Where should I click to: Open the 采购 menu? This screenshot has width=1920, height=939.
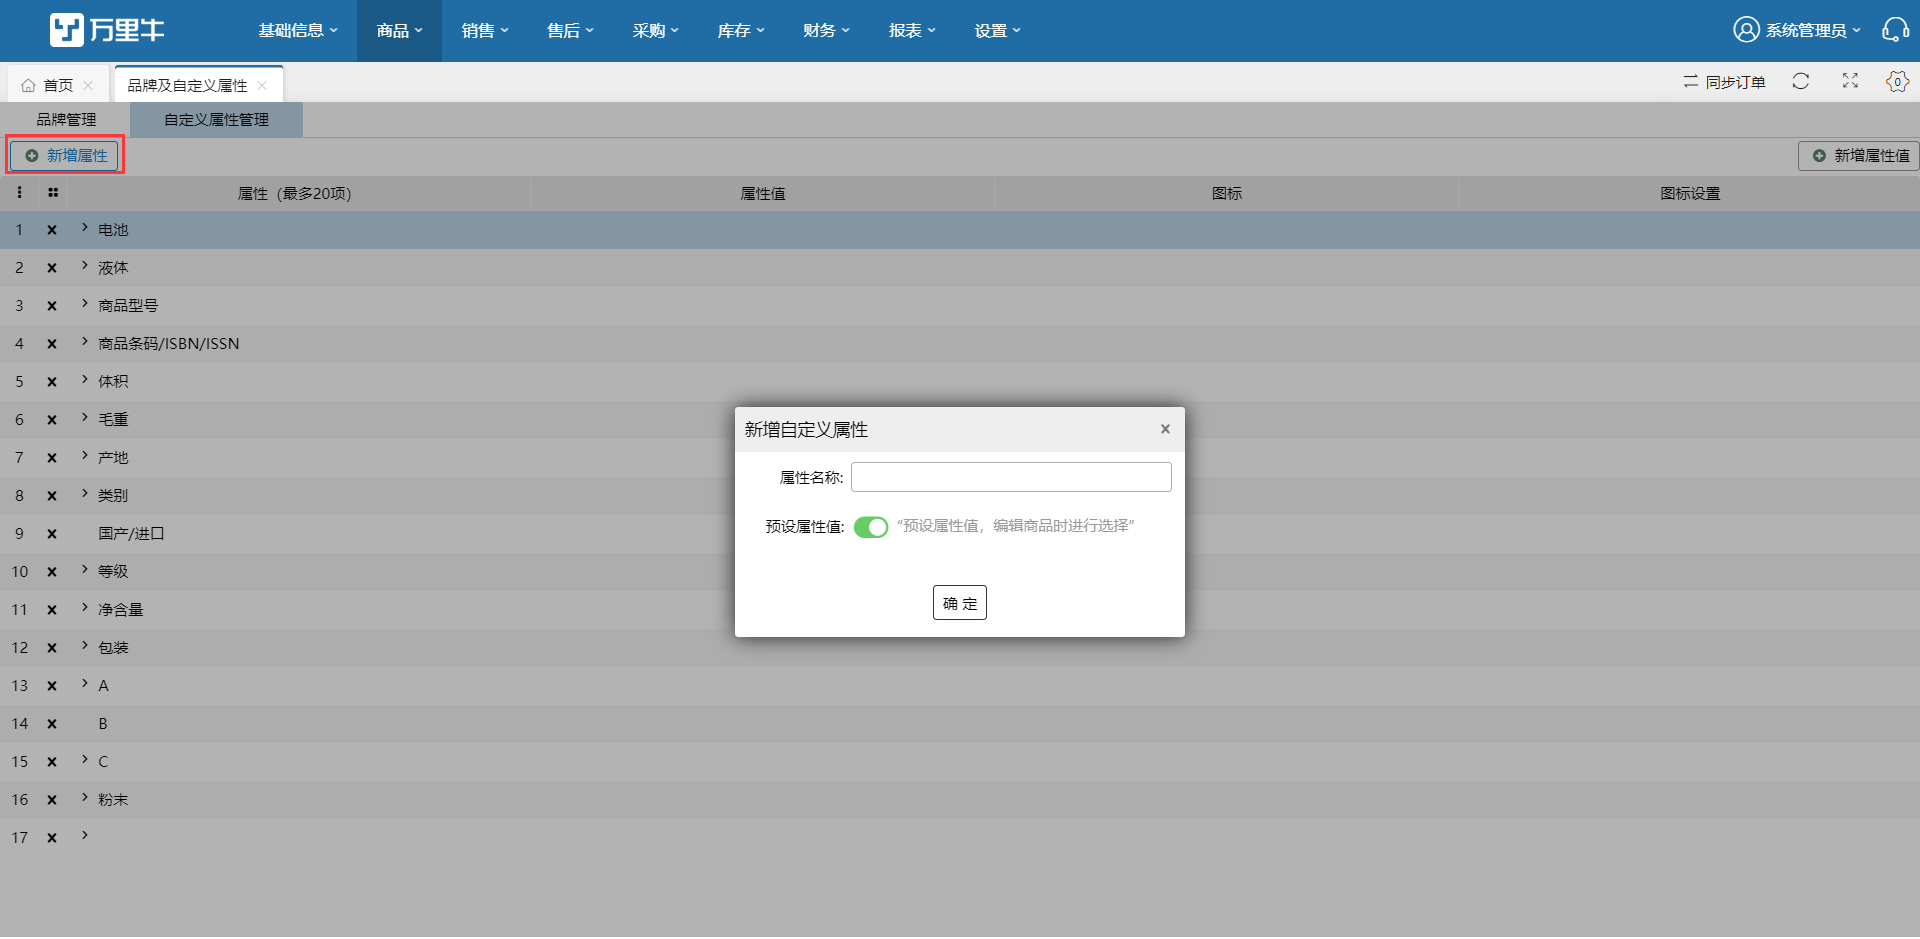655,31
